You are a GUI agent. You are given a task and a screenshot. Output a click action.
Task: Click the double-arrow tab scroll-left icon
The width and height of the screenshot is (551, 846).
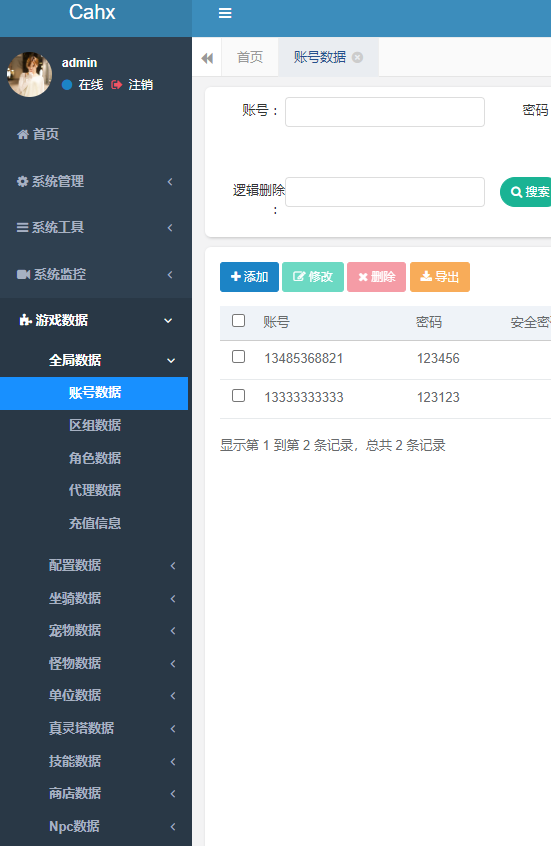[207, 58]
